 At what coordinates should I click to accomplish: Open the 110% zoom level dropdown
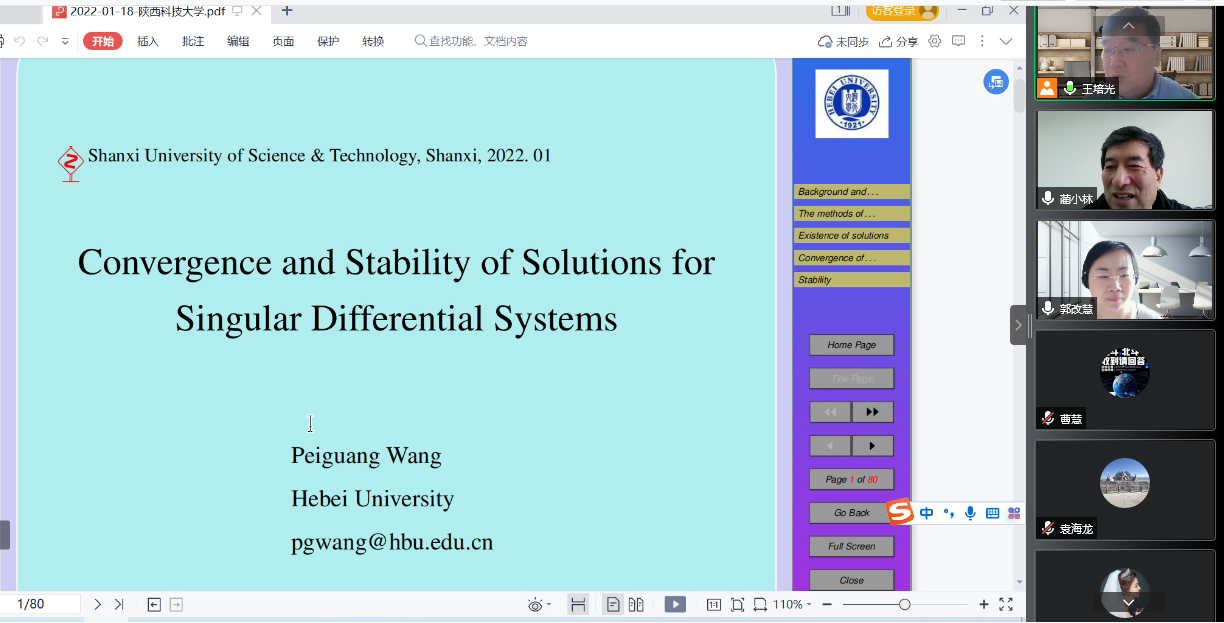[792, 604]
